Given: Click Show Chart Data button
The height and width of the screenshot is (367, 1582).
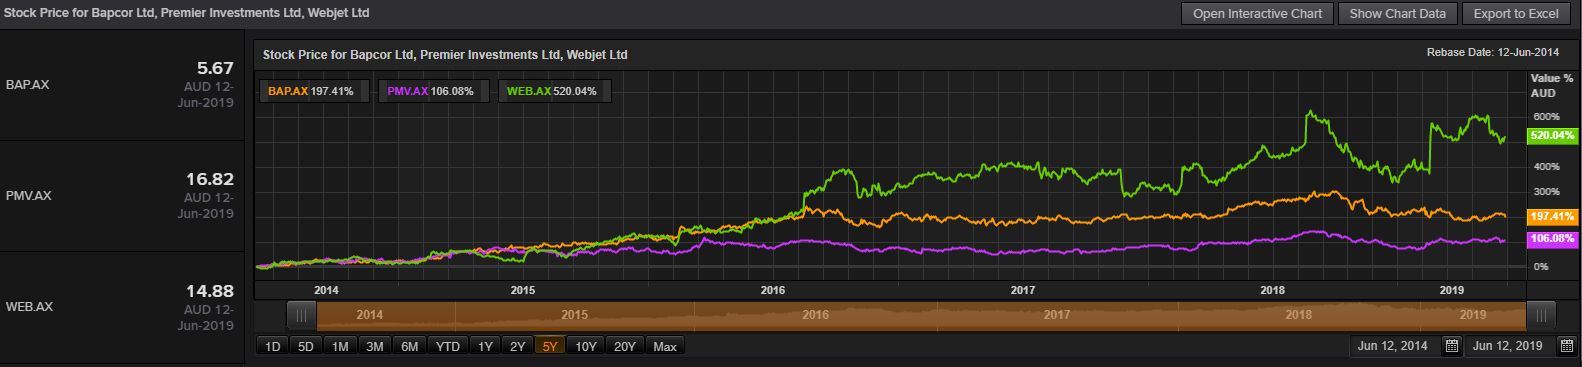Looking at the screenshot, I should [x=1397, y=14].
